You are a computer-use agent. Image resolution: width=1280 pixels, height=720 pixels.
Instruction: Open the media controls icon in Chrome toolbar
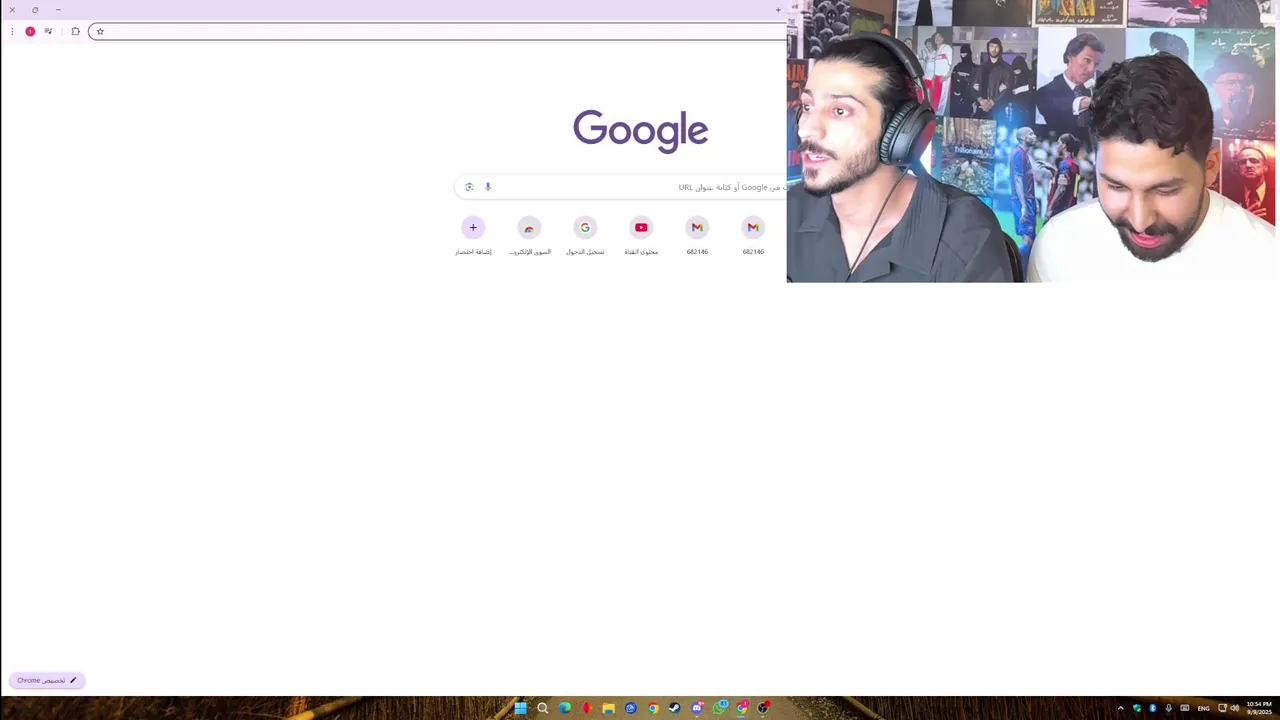point(48,31)
